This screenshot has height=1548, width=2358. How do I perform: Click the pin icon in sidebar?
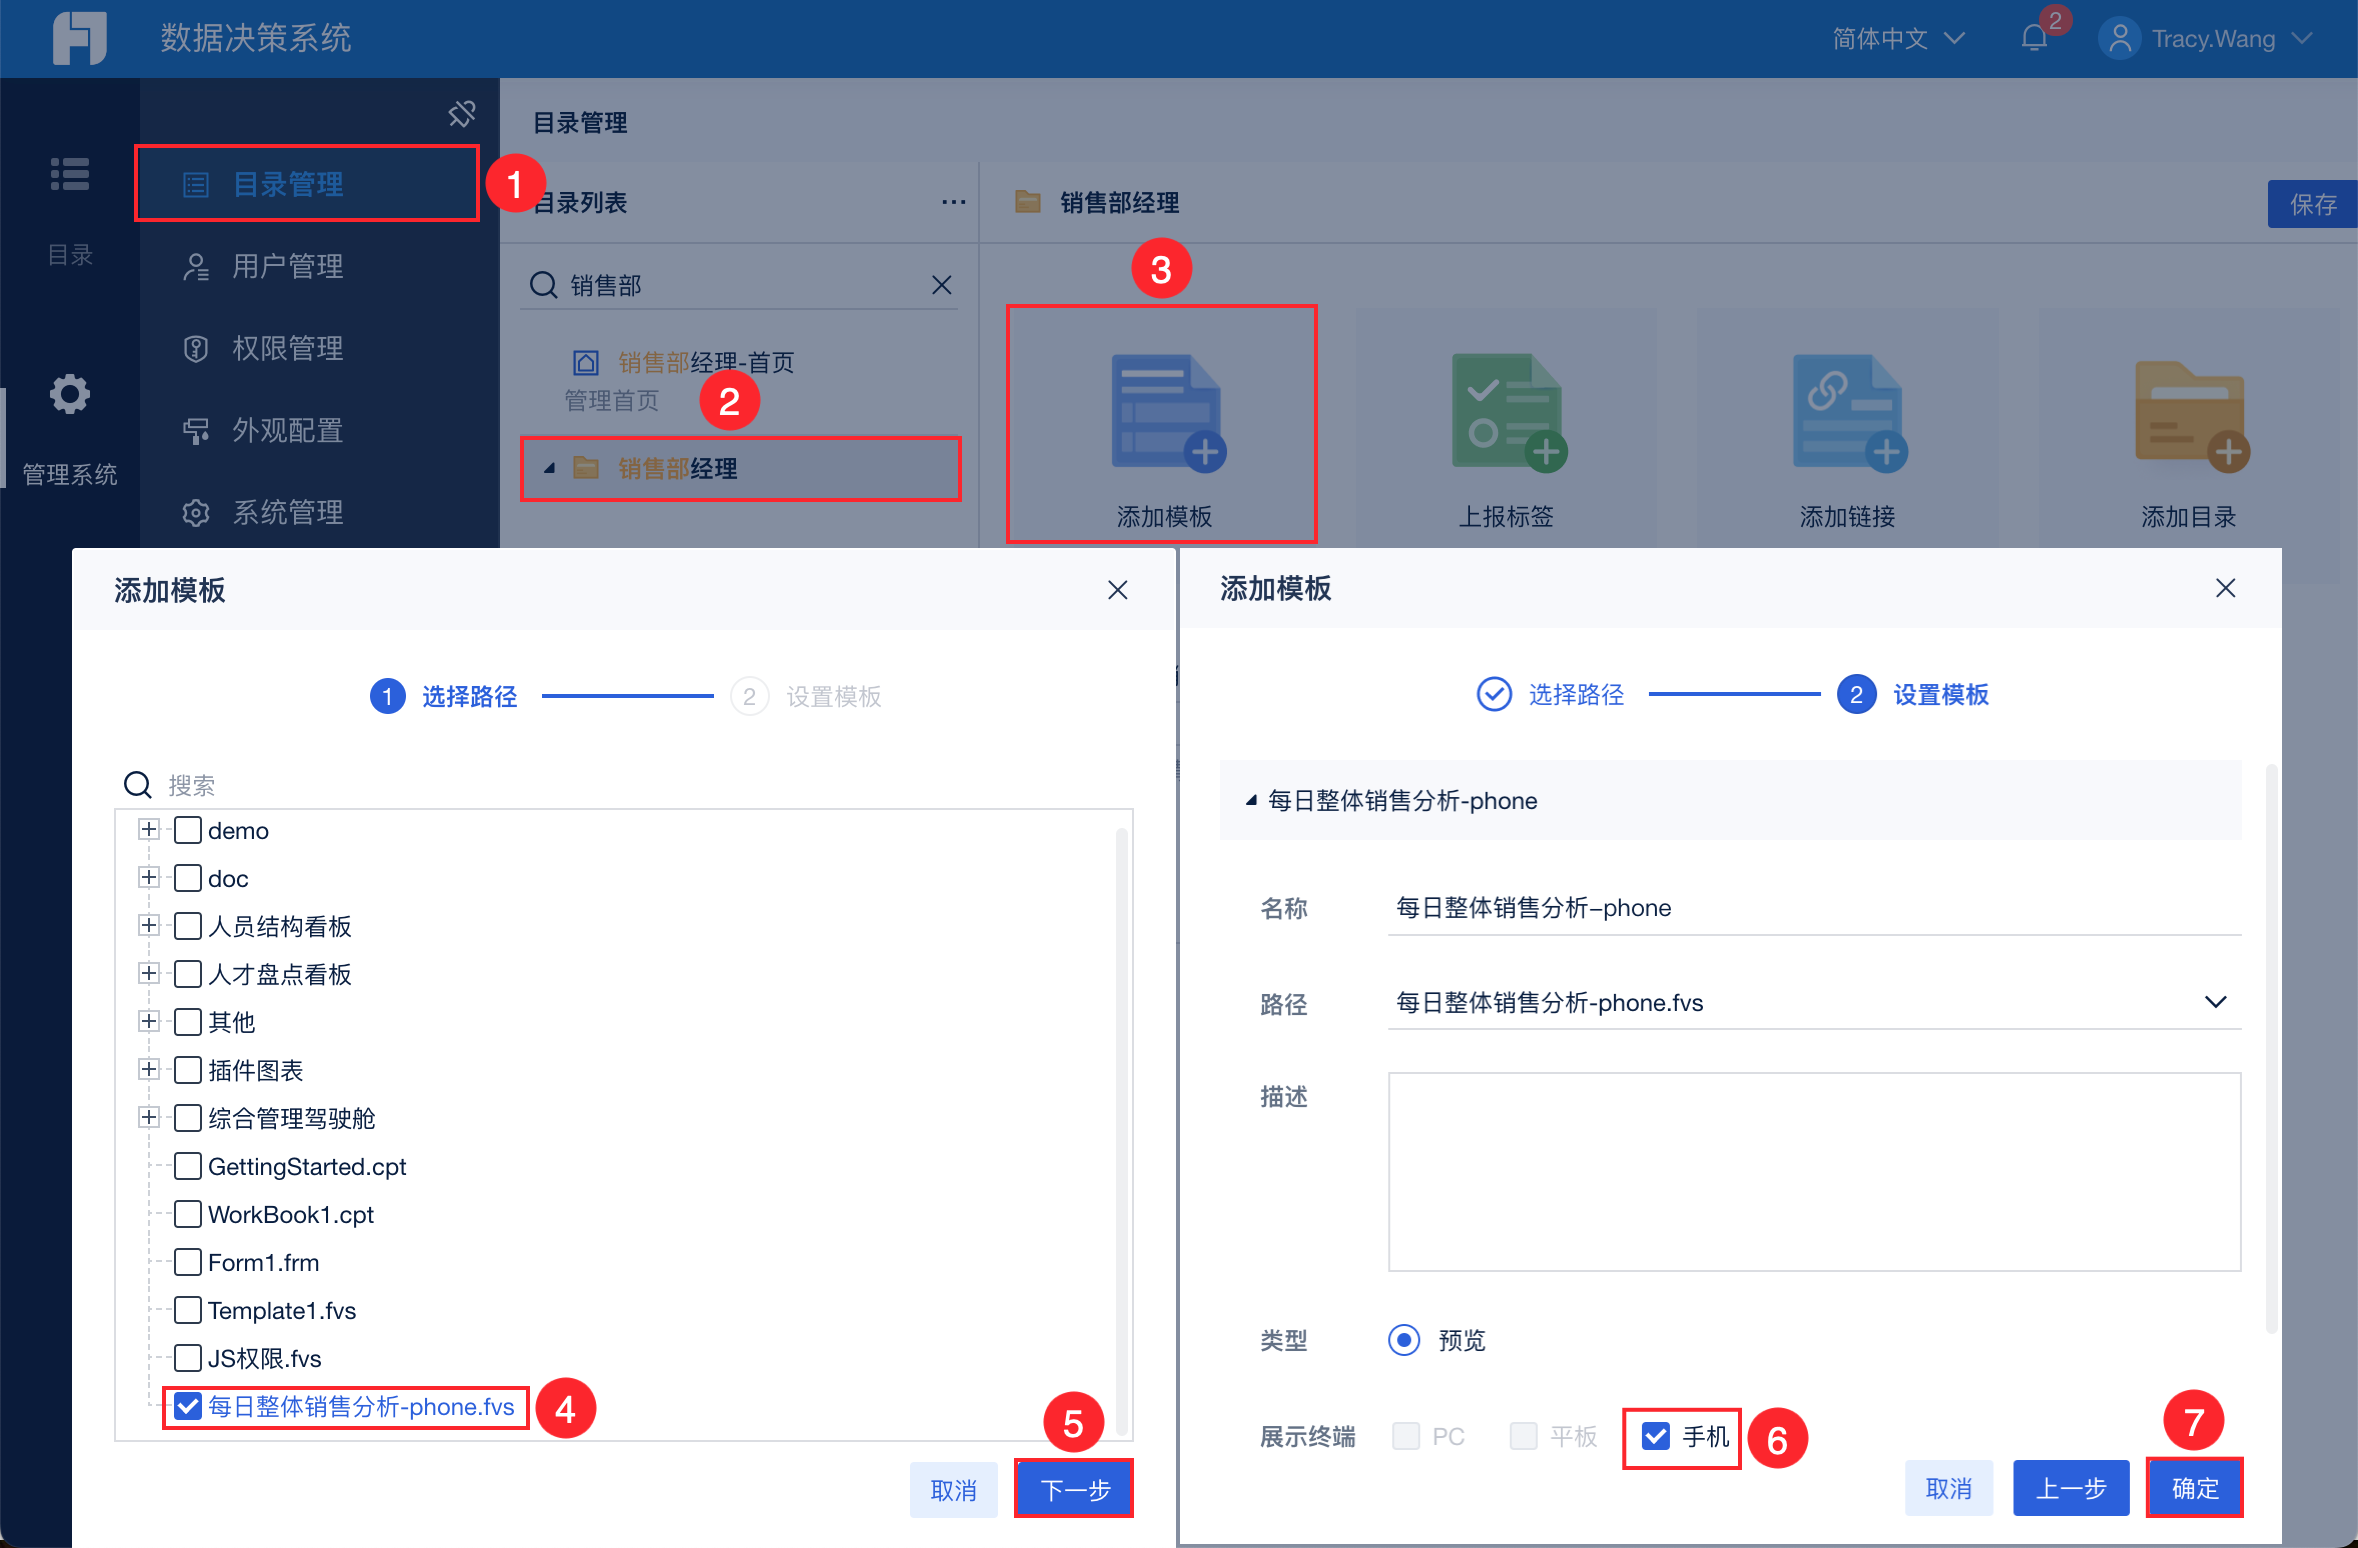tap(461, 113)
